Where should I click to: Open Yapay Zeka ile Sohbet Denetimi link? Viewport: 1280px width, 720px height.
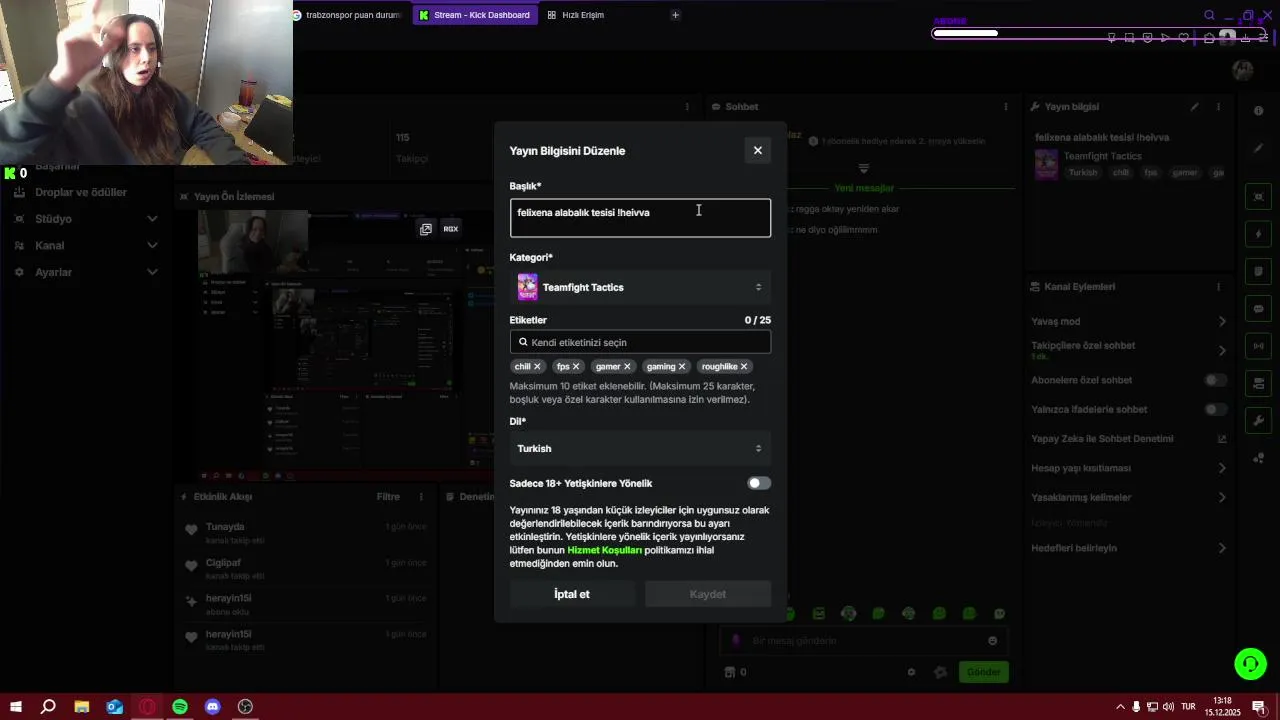[x=1128, y=439]
